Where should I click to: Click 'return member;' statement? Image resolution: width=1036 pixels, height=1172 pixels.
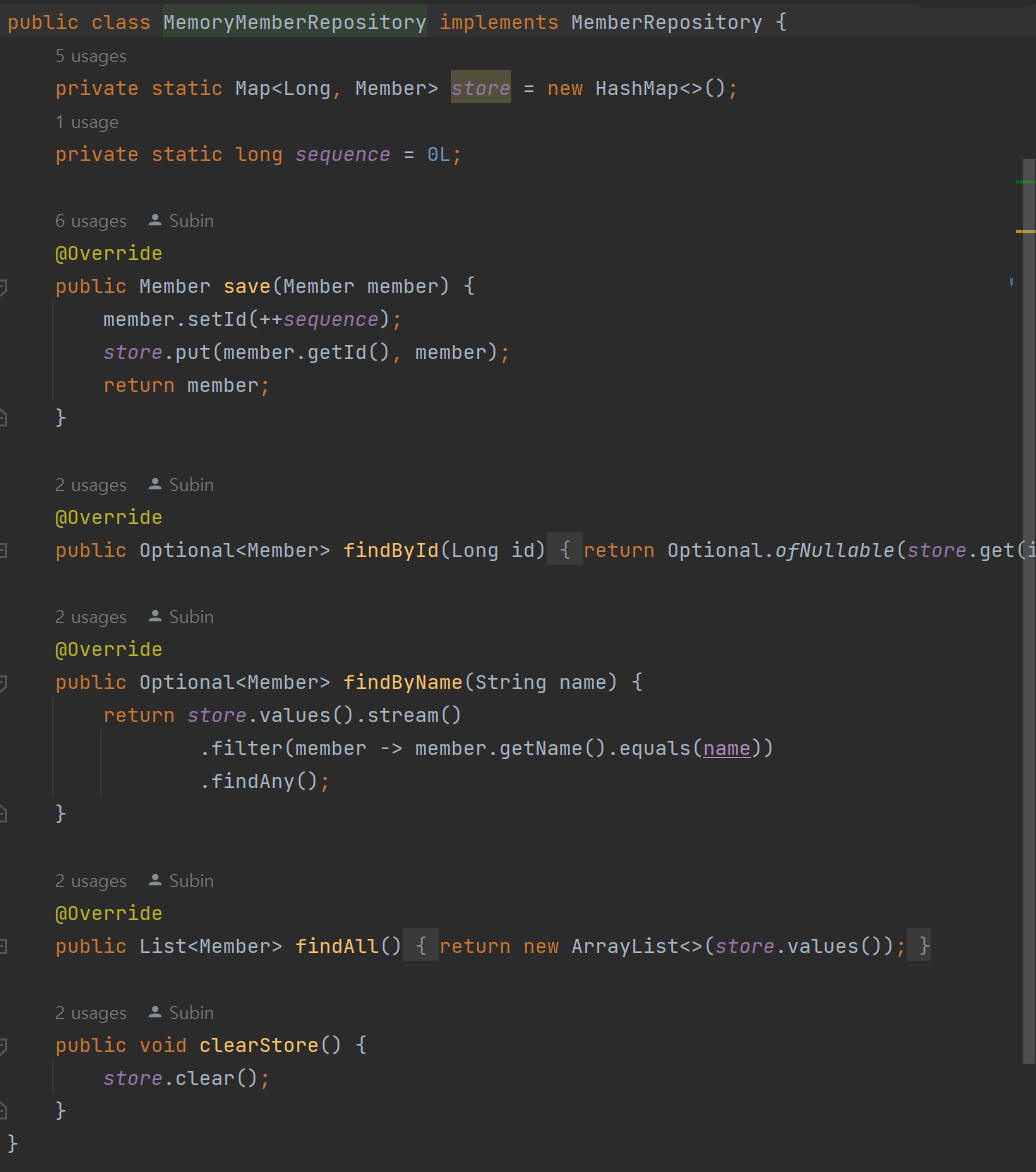point(186,385)
